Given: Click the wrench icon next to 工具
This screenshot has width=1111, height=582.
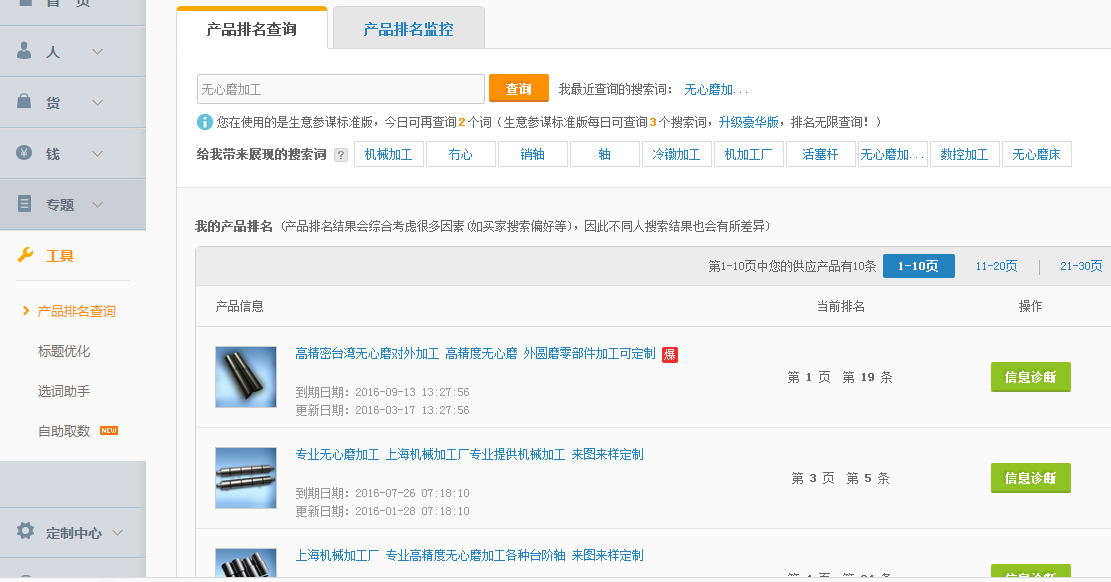Looking at the screenshot, I should pyautogui.click(x=26, y=255).
